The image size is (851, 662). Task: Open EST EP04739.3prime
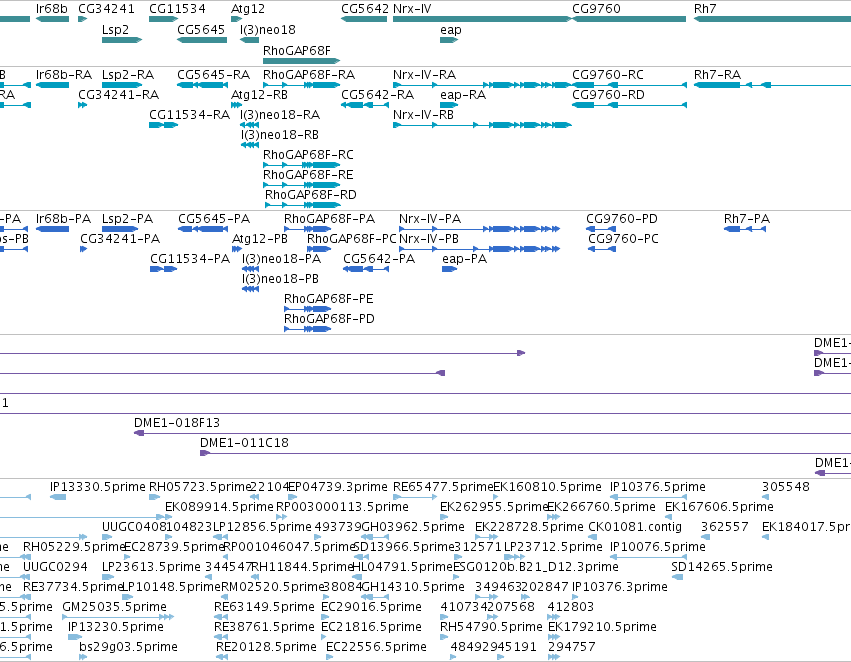[338, 487]
